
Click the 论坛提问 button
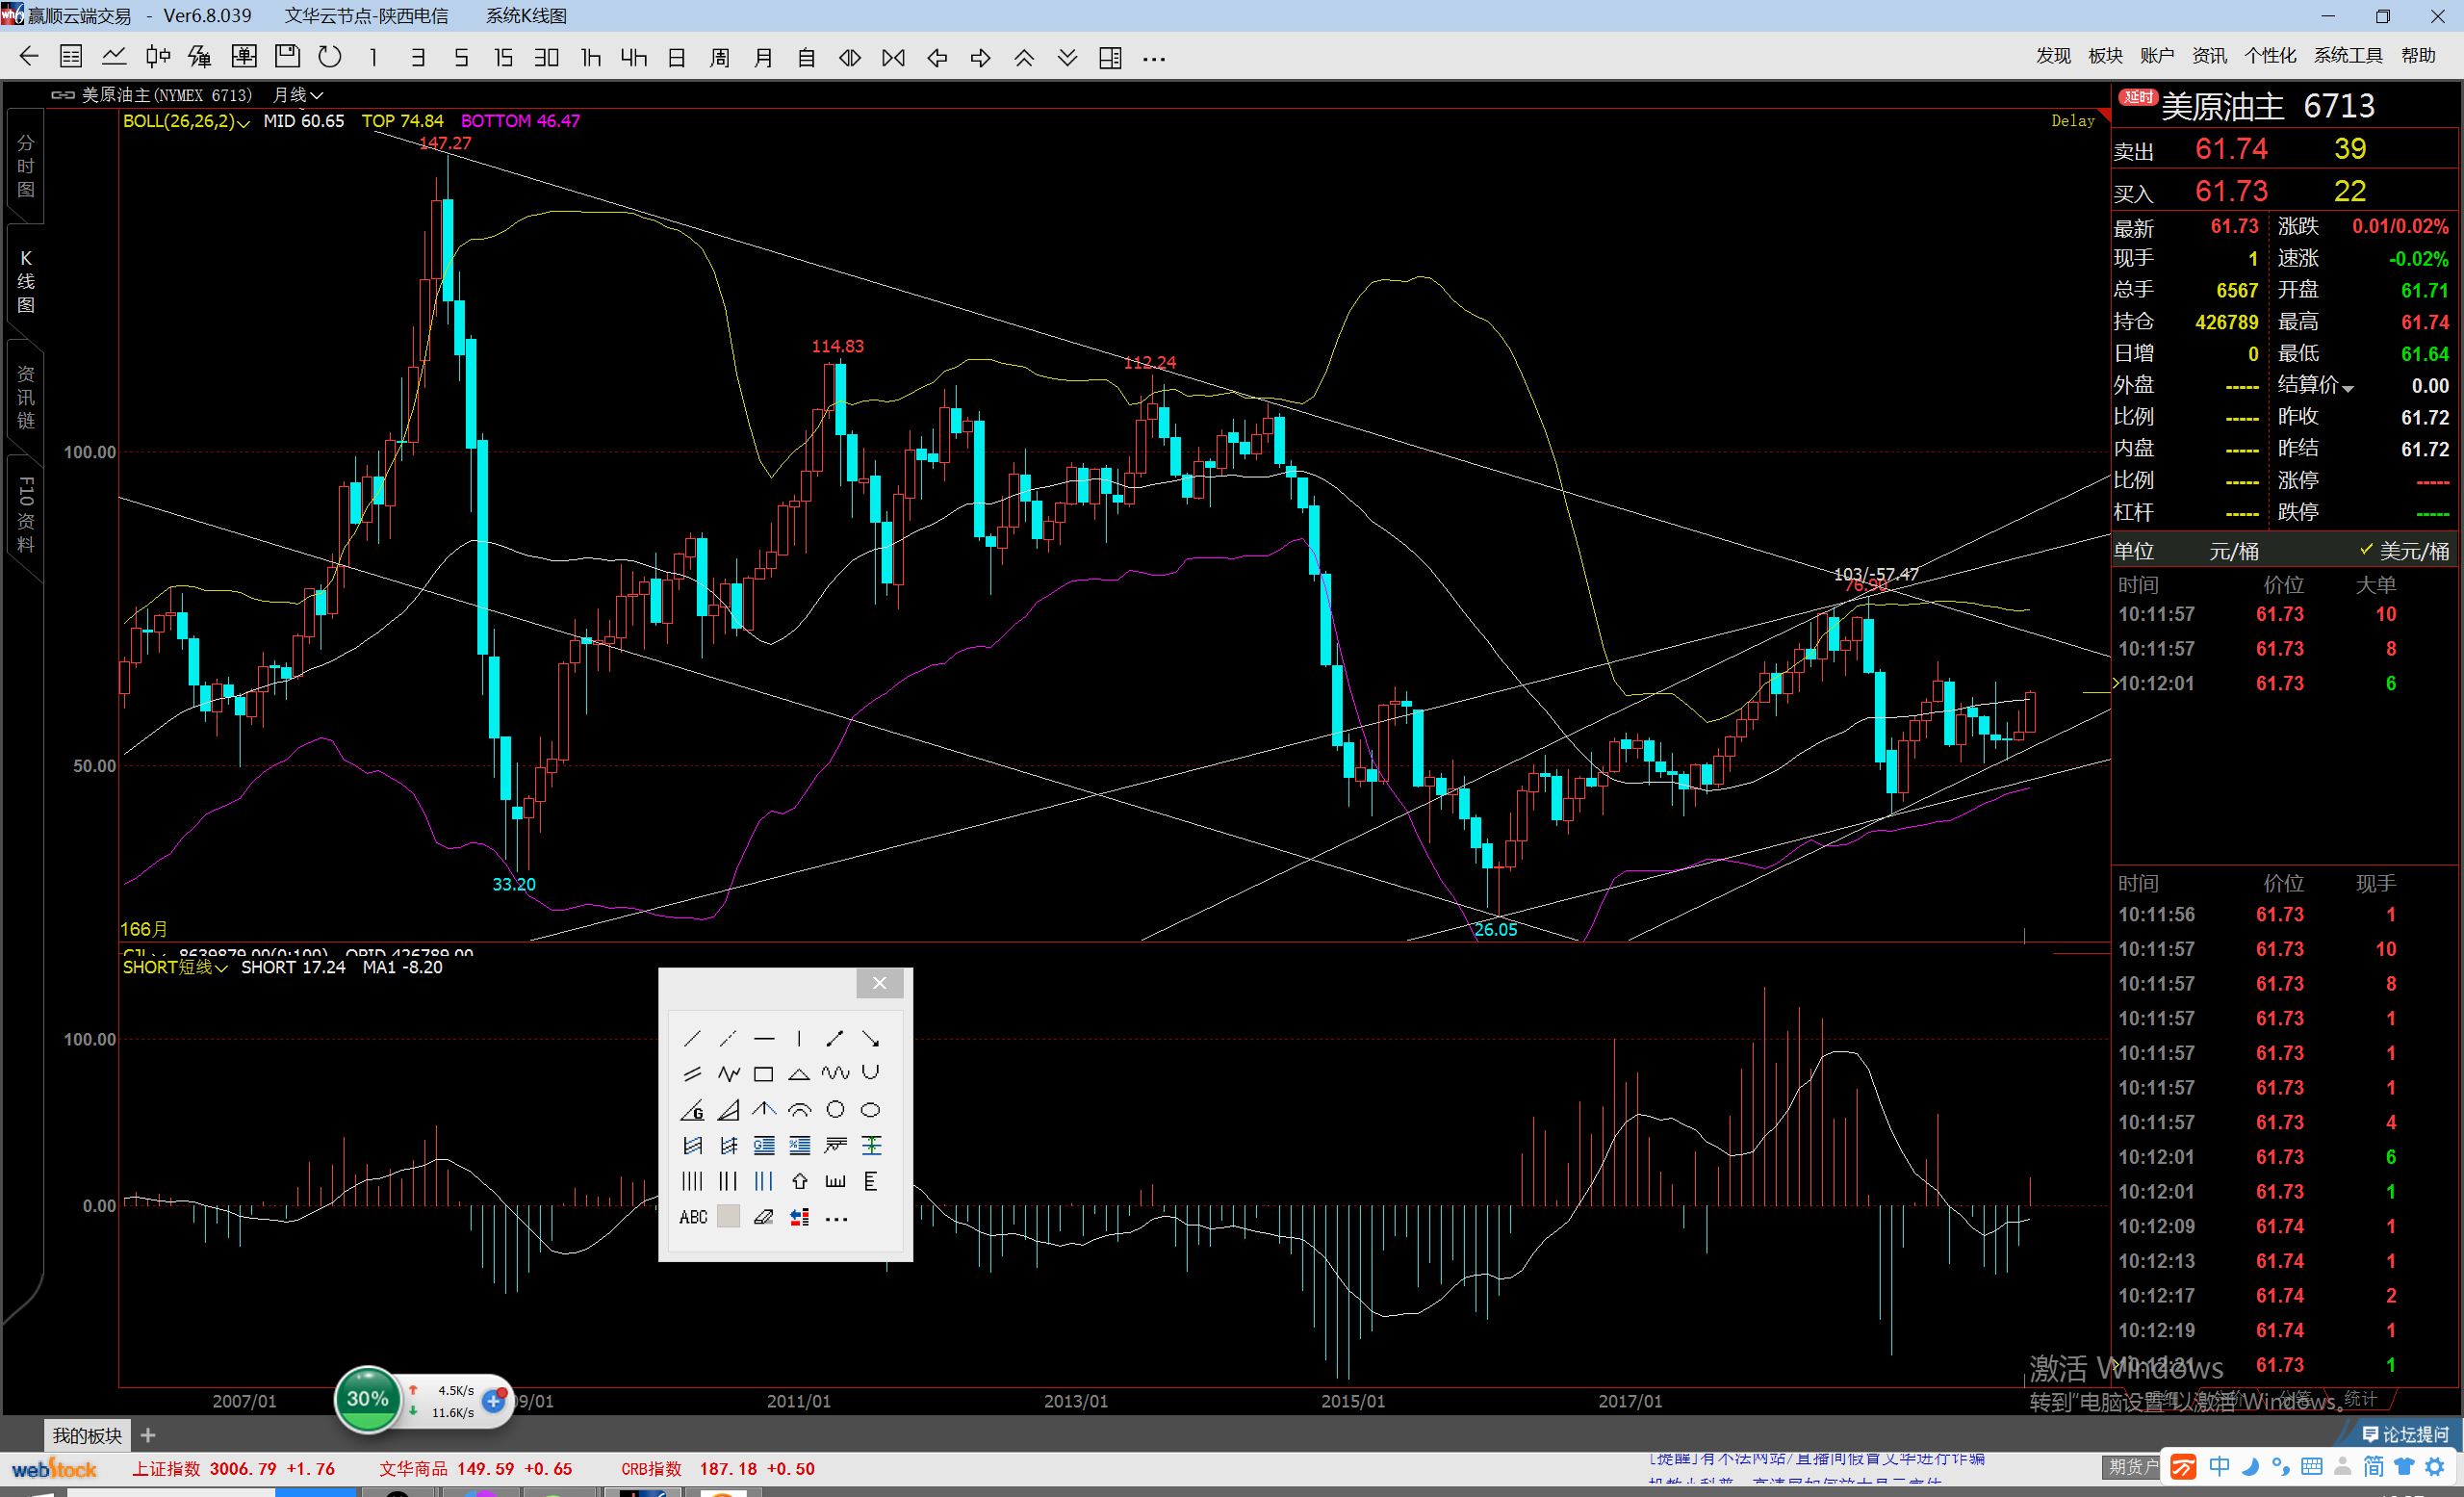(2405, 1435)
